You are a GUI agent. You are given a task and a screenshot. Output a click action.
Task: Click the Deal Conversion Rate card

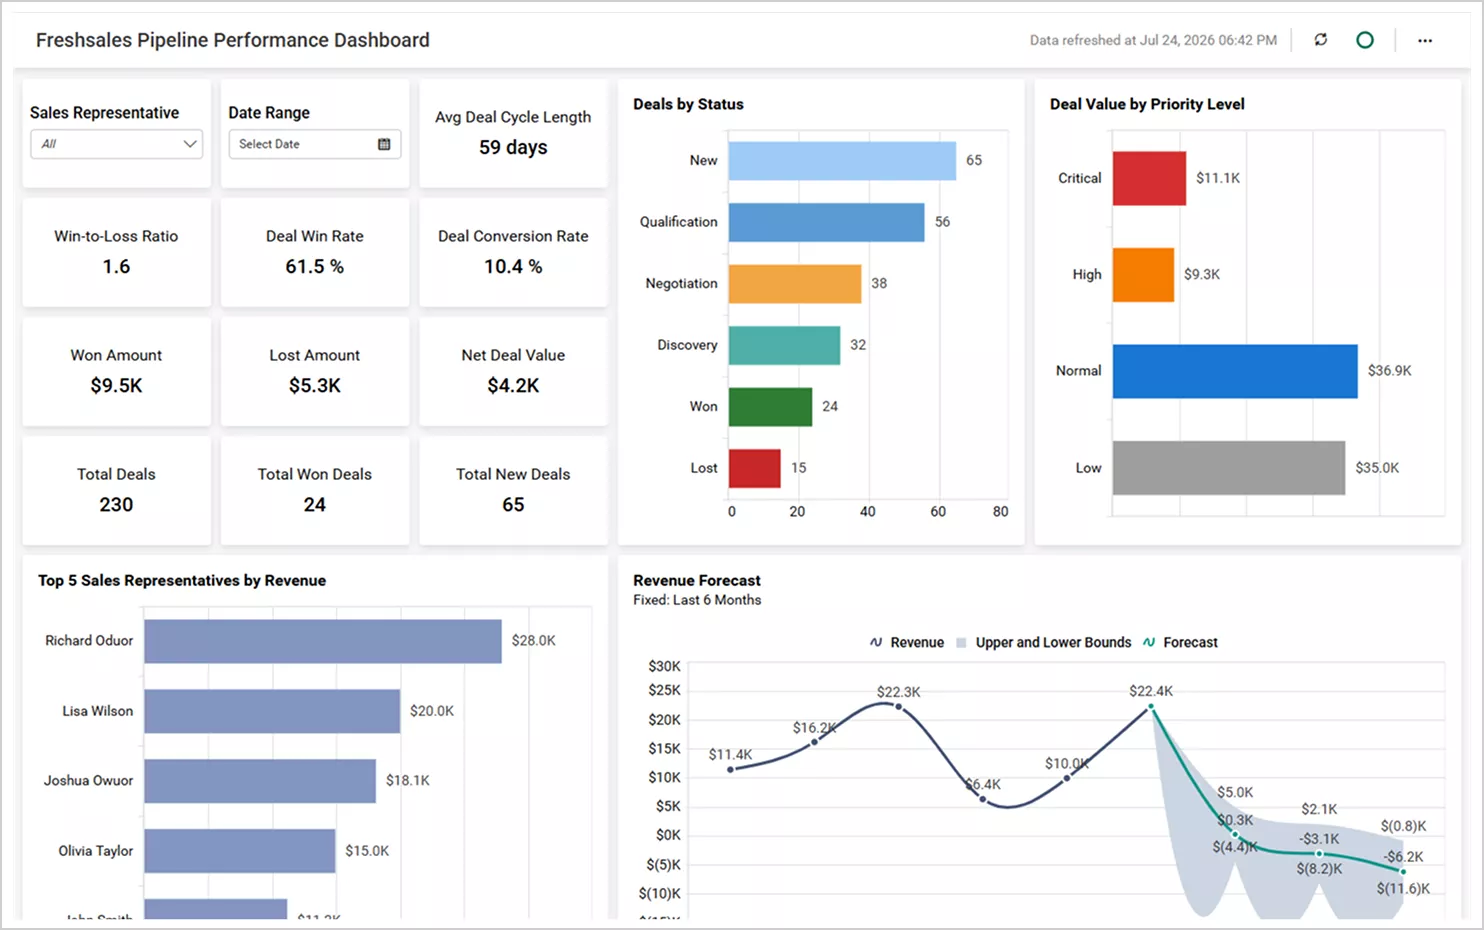(x=513, y=252)
